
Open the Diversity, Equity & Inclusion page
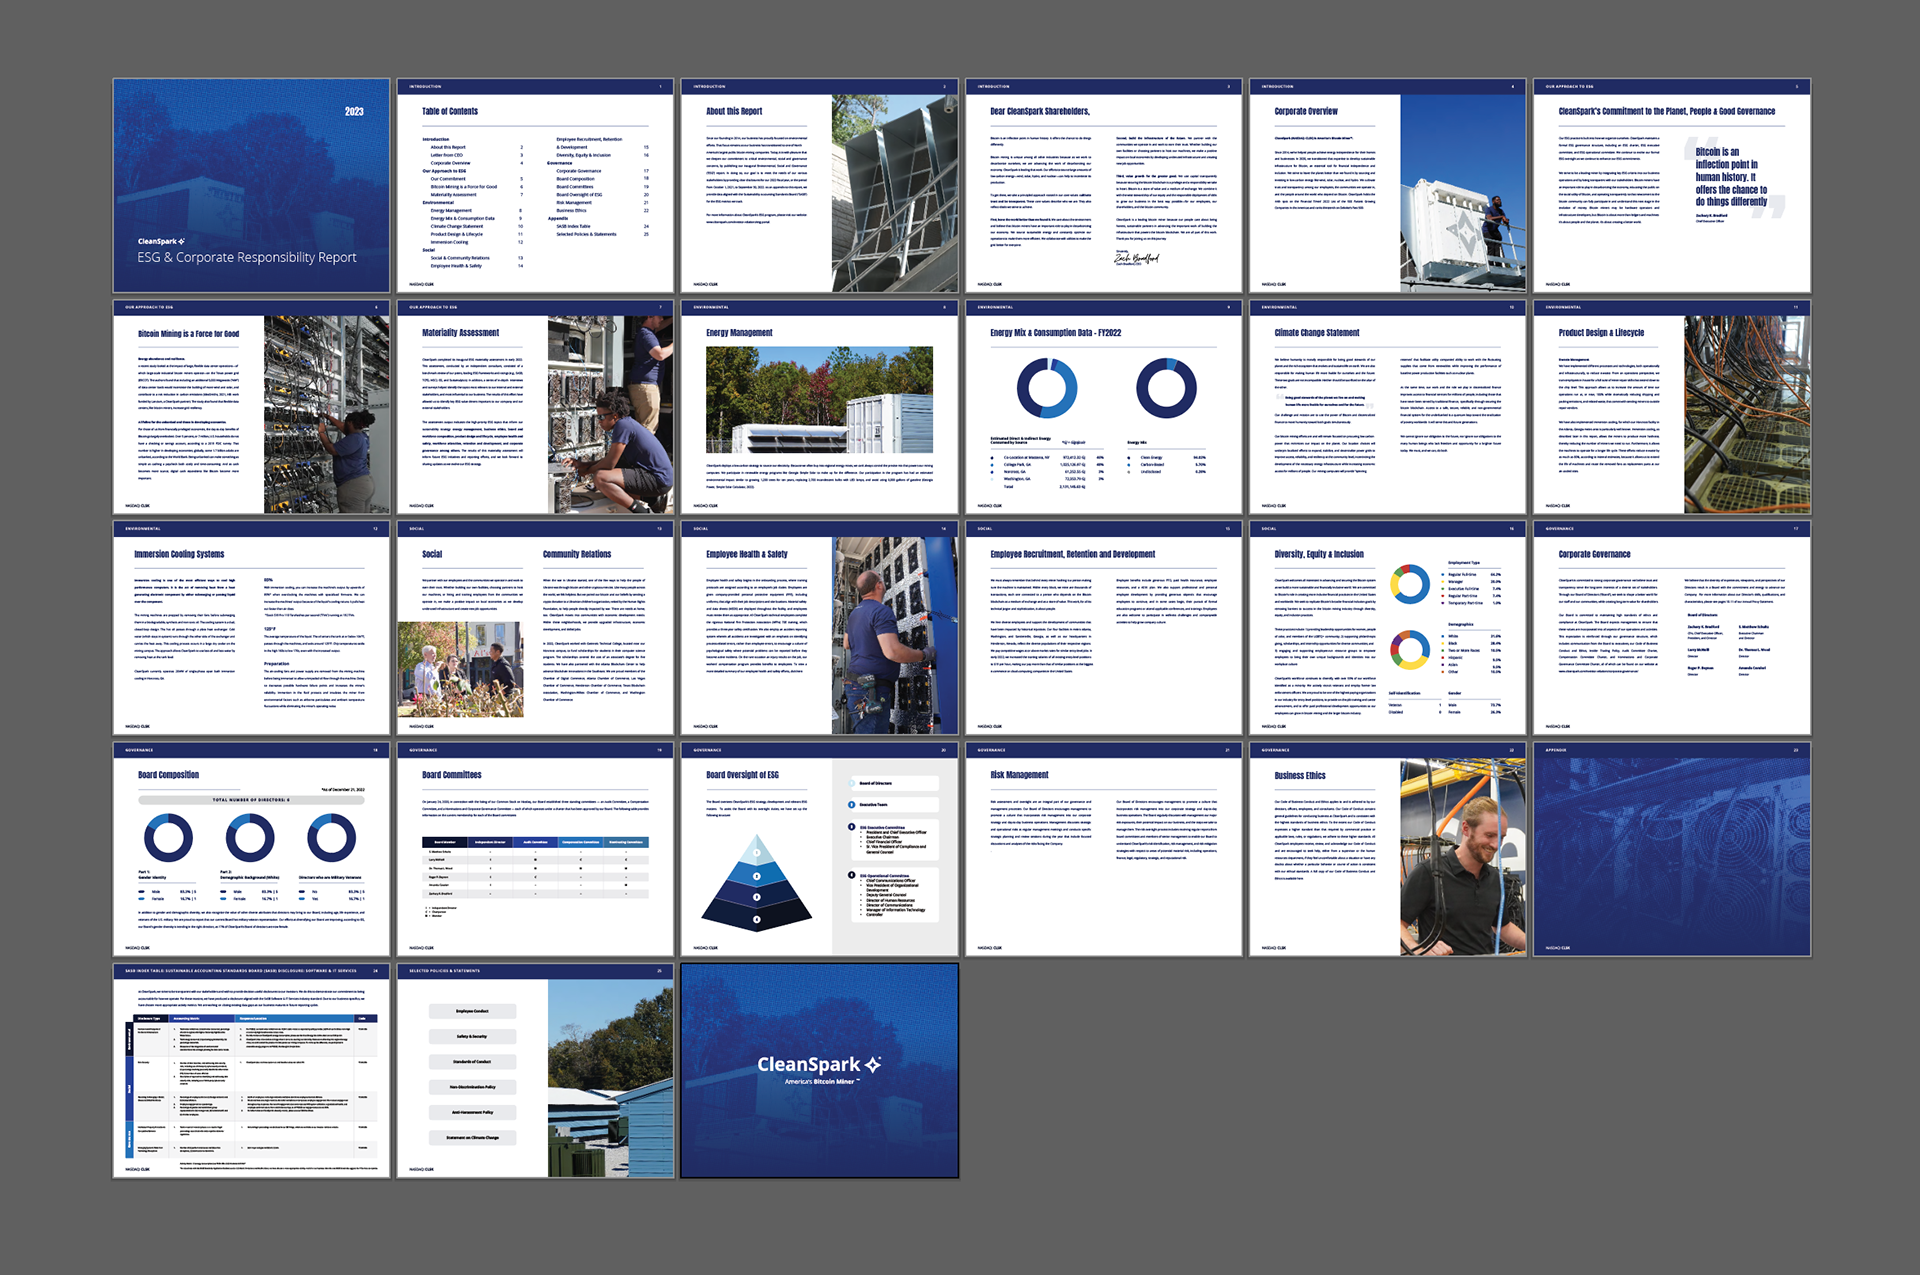[x=1387, y=628]
